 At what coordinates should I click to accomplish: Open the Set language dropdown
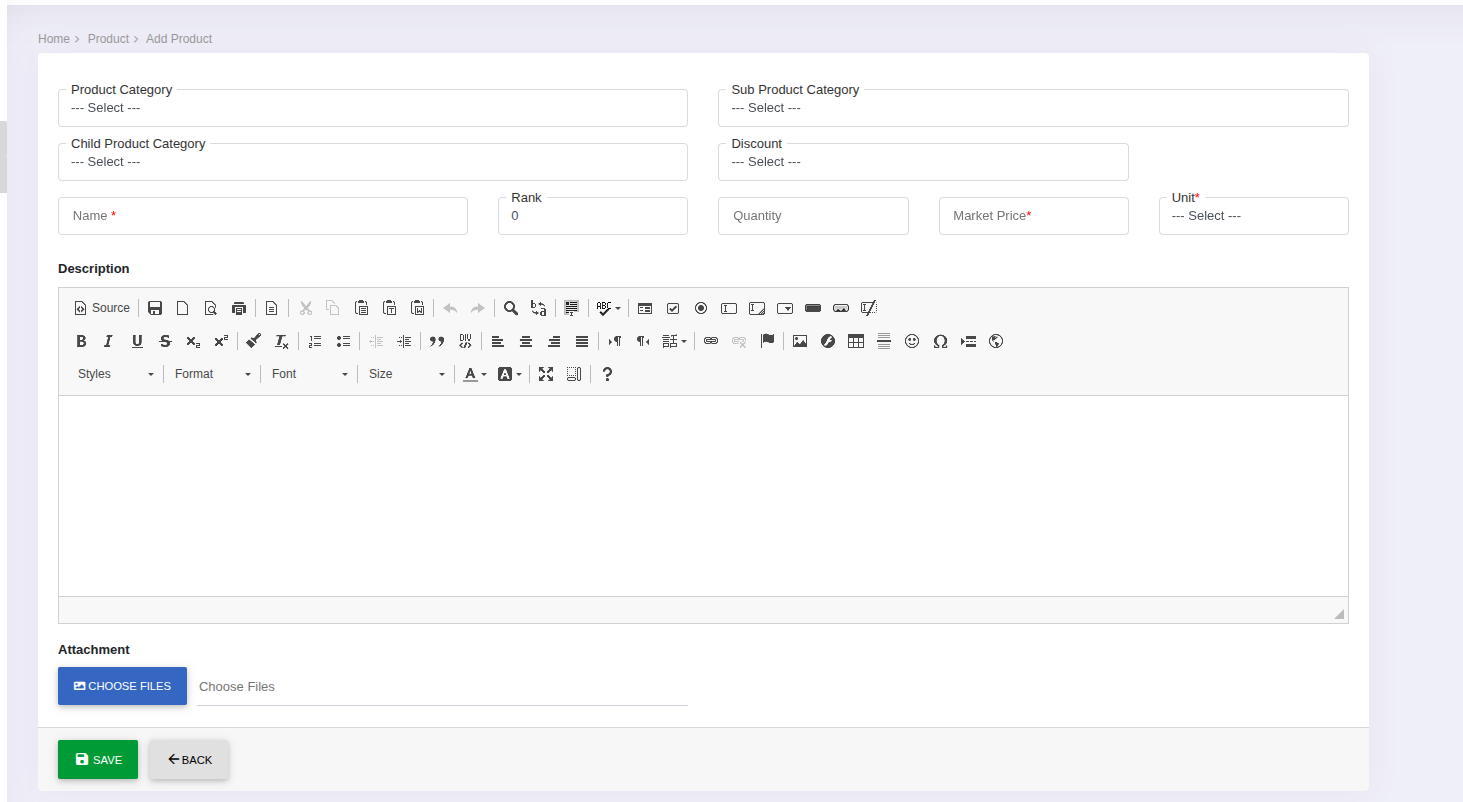675,341
